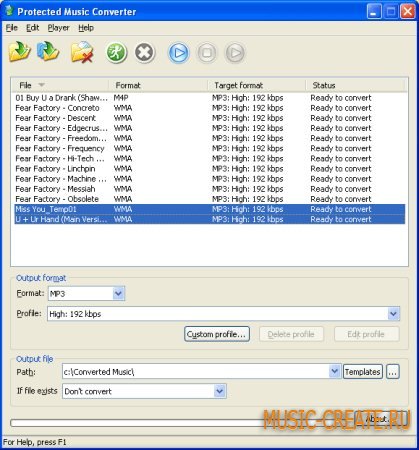Viewport: 419px width, 450px height.
Task: Click the Format column header
Action: point(158,85)
